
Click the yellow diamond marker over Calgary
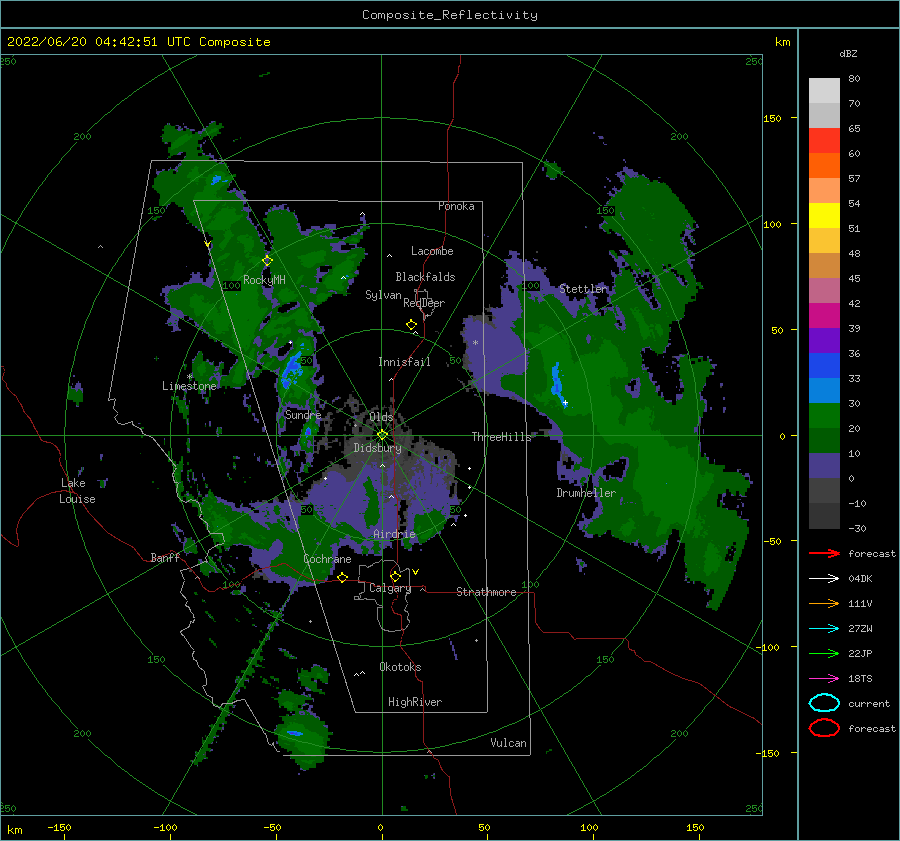tap(395, 576)
